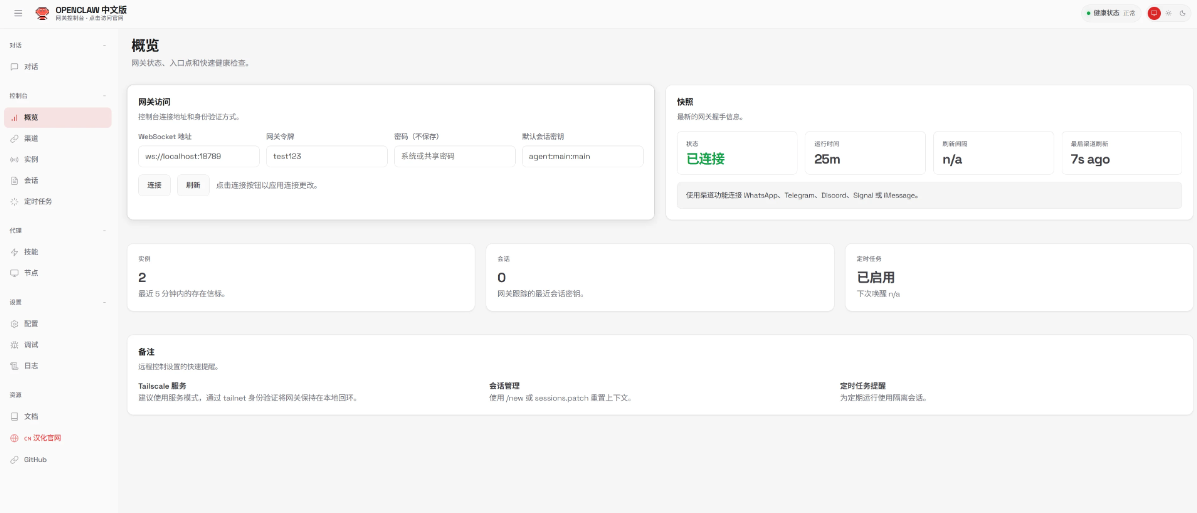Viewport: 1197px width, 513px height.
Task: Open 对话 chat icon in sidebar
Action: [14, 67]
